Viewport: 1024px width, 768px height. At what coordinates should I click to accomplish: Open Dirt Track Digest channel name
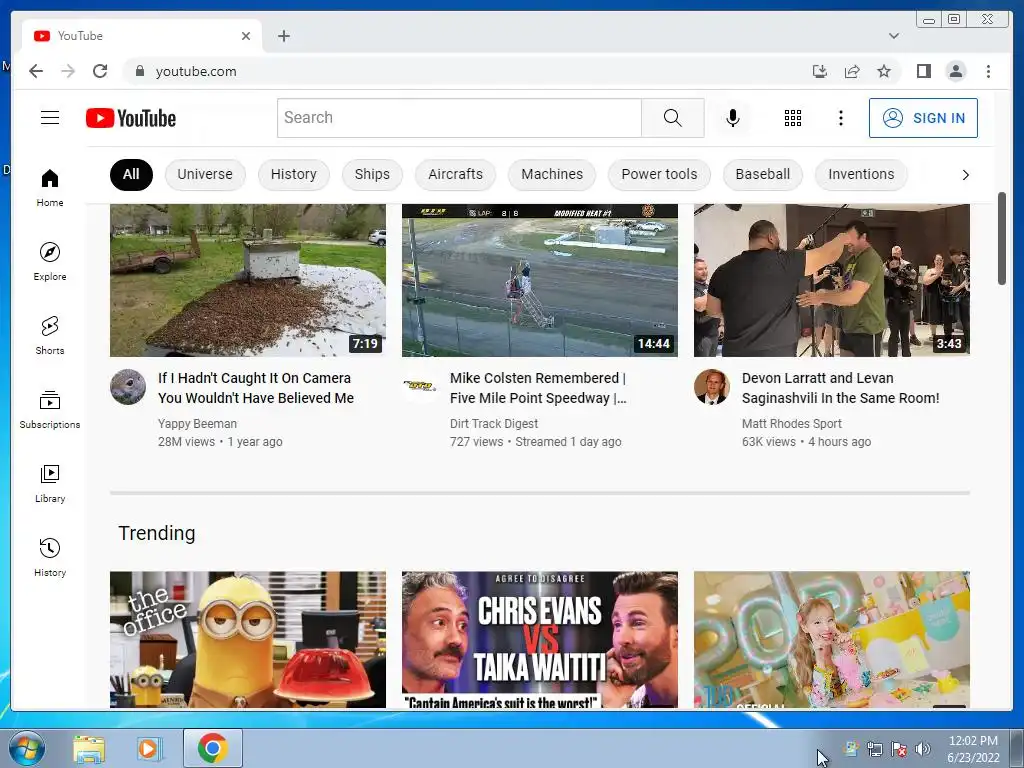pyautogui.click(x=494, y=424)
